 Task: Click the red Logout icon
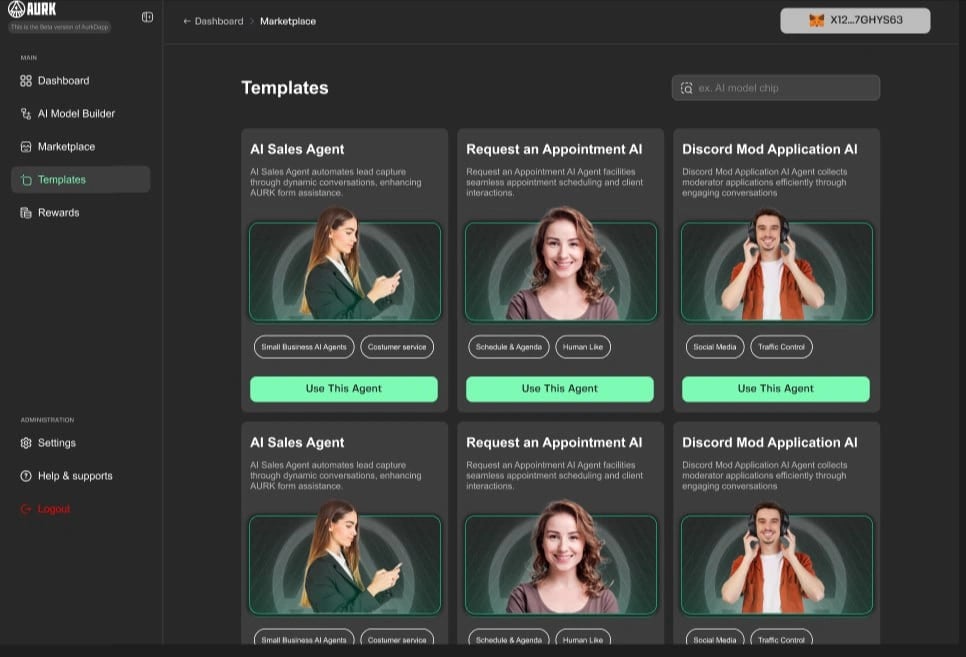pyautogui.click(x=26, y=509)
